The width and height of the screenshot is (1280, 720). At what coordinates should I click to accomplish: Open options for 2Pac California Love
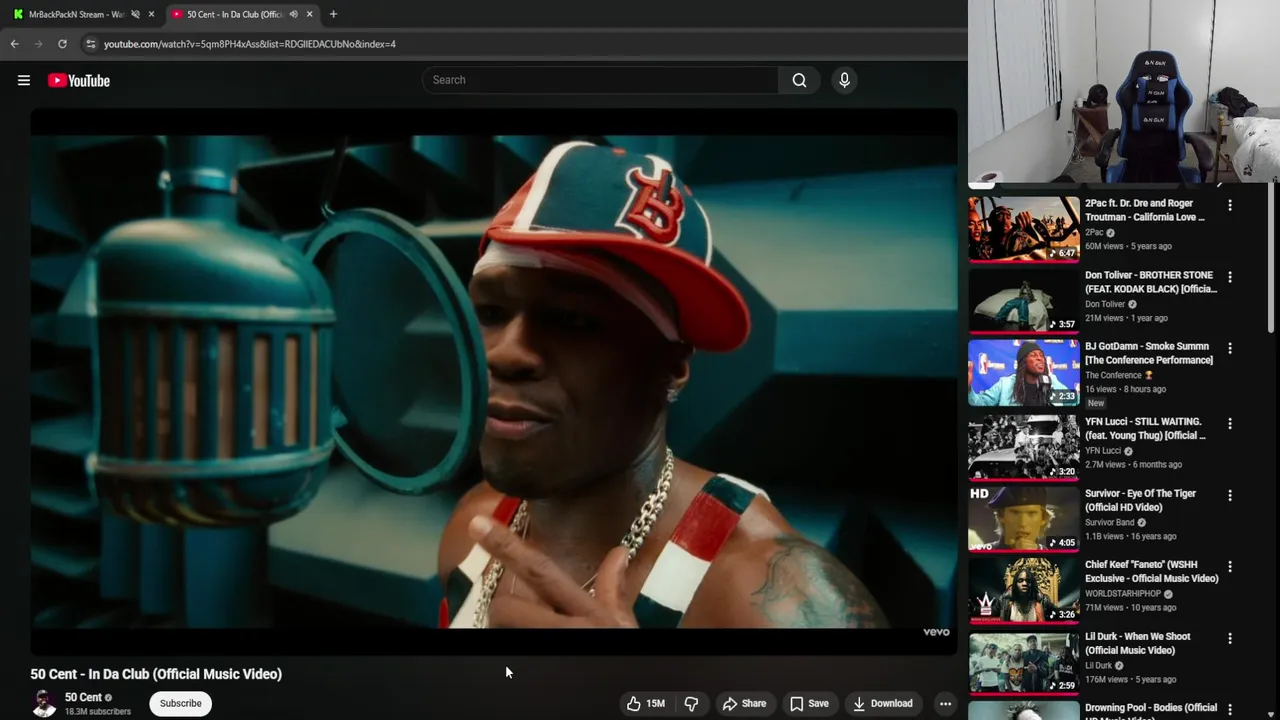click(1230, 205)
